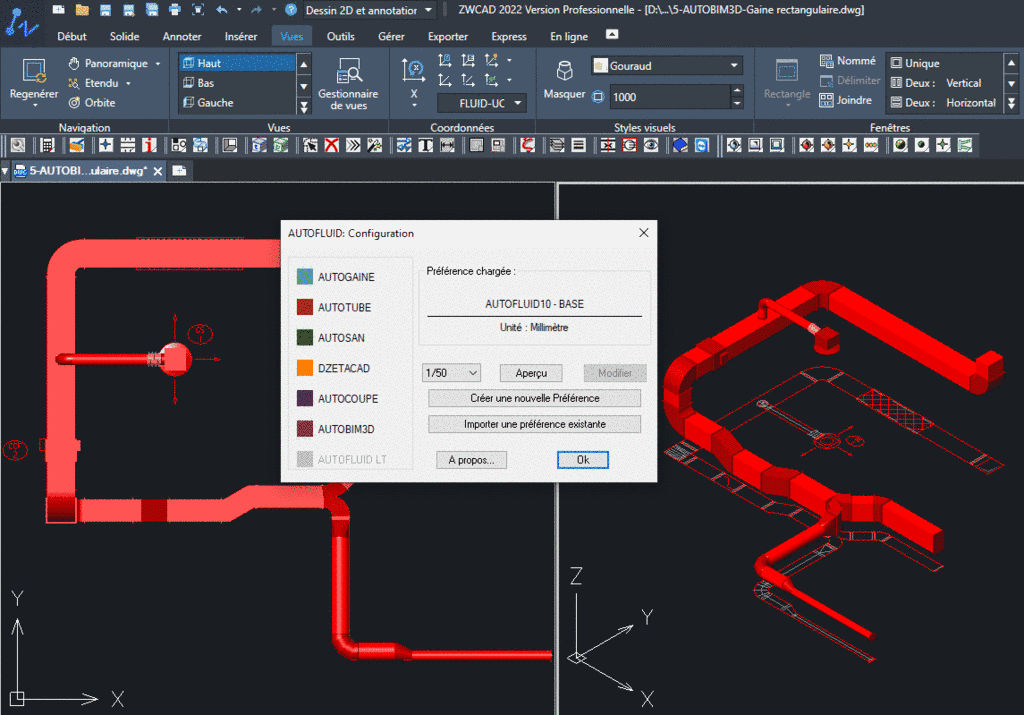The width and height of the screenshot is (1024, 715).
Task: Expand the 1/50 scale dropdown
Action: pyautogui.click(x=473, y=373)
